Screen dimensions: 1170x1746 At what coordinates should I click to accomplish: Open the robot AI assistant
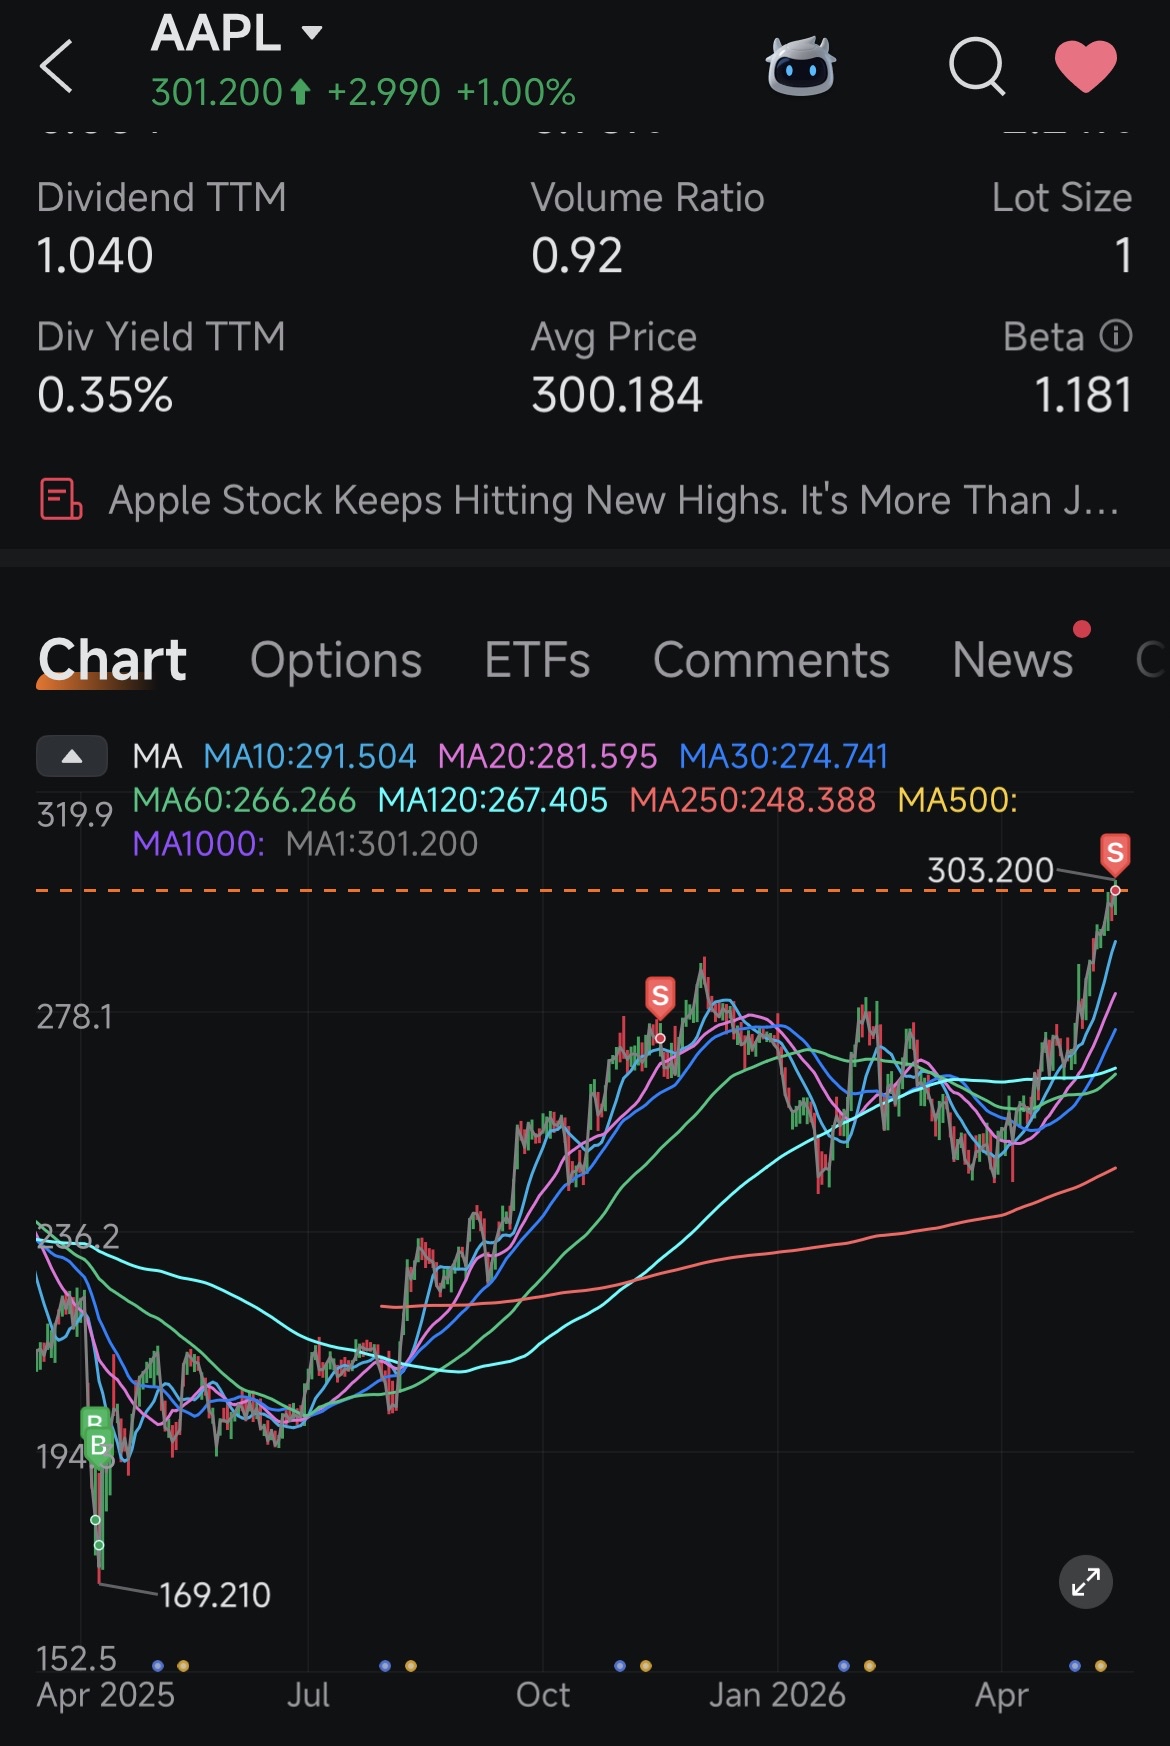[800, 66]
